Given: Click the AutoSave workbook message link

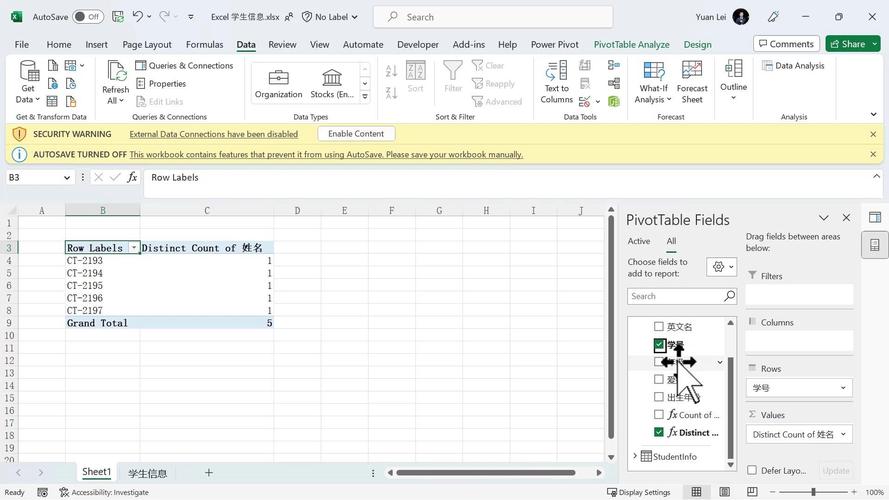Looking at the screenshot, I should point(326,154).
